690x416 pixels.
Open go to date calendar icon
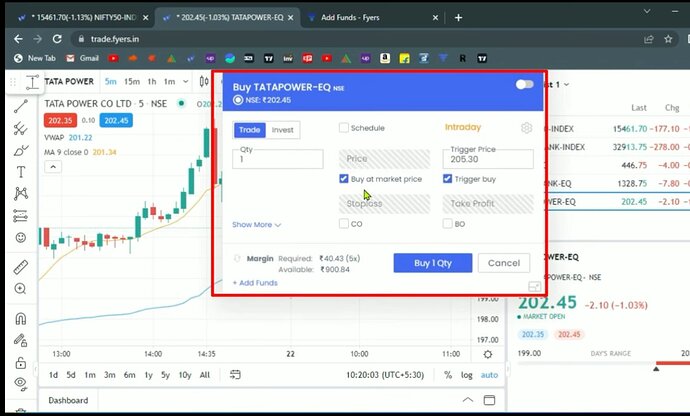tap(235, 375)
